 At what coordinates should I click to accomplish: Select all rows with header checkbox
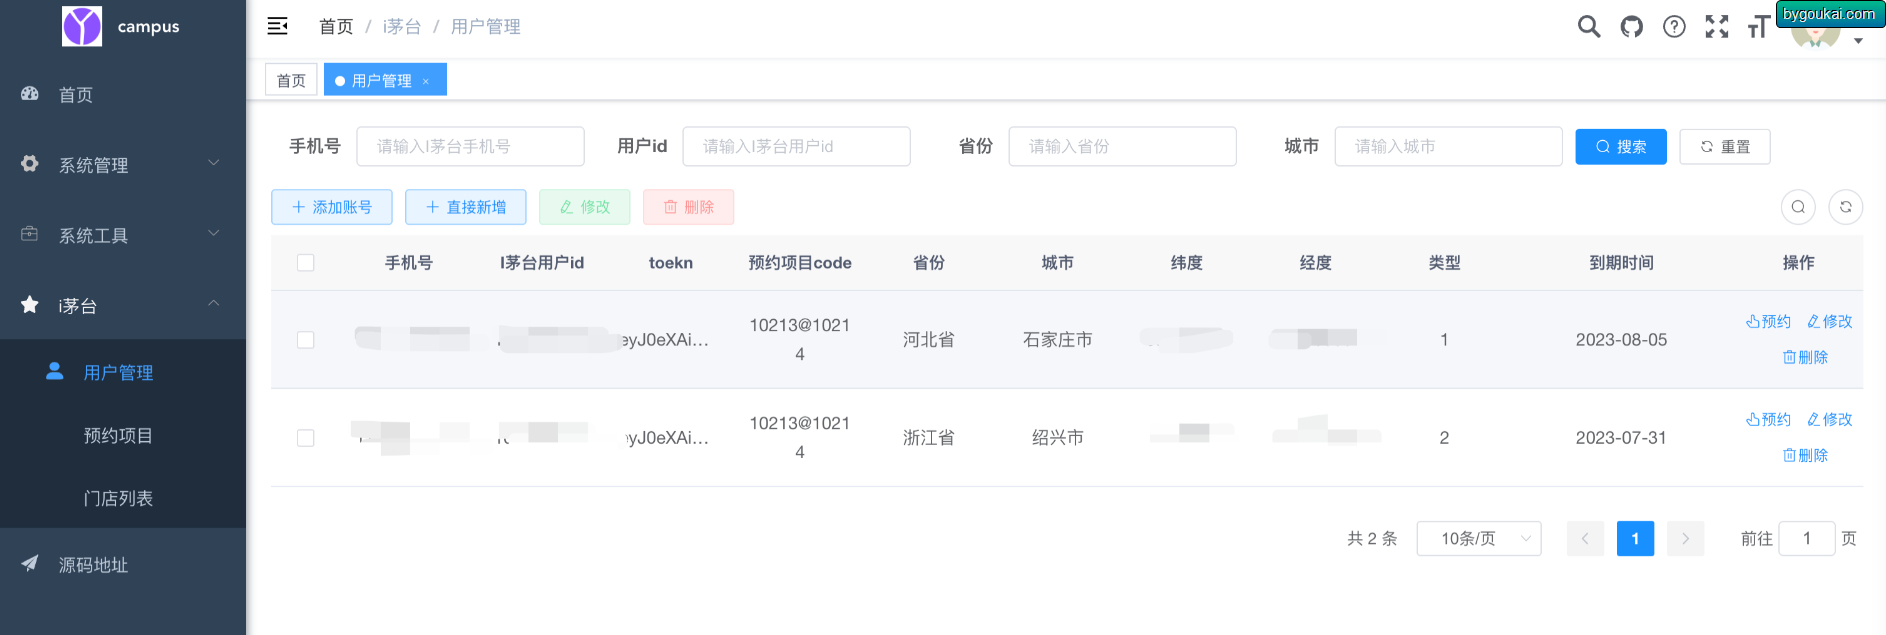click(x=306, y=263)
